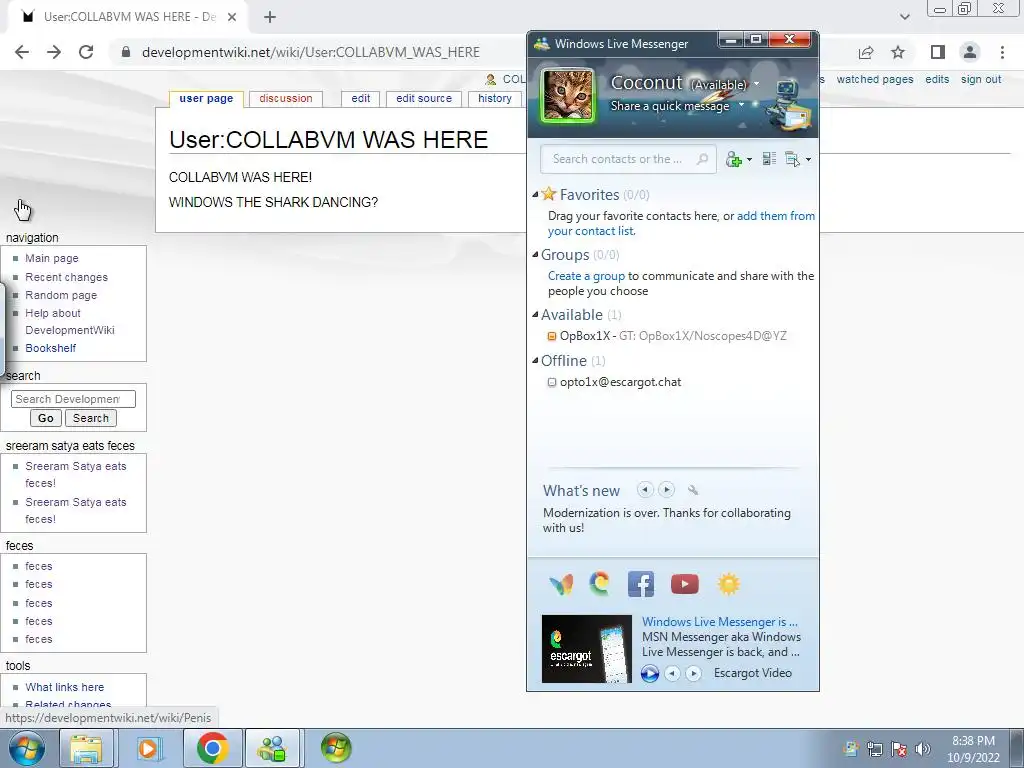Click Chrome forward arrow
Screen dimensions: 1024x768
[54, 52]
